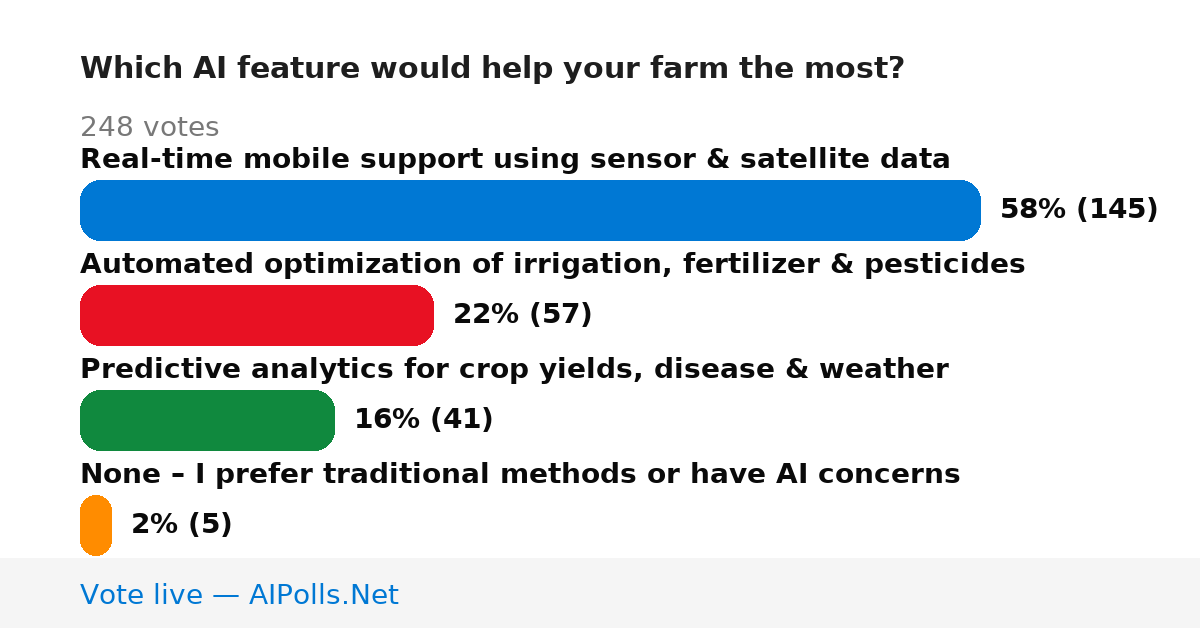Screen dimensions: 1200x628
Task: Click the 16% (41) result label
Action: coord(423,419)
